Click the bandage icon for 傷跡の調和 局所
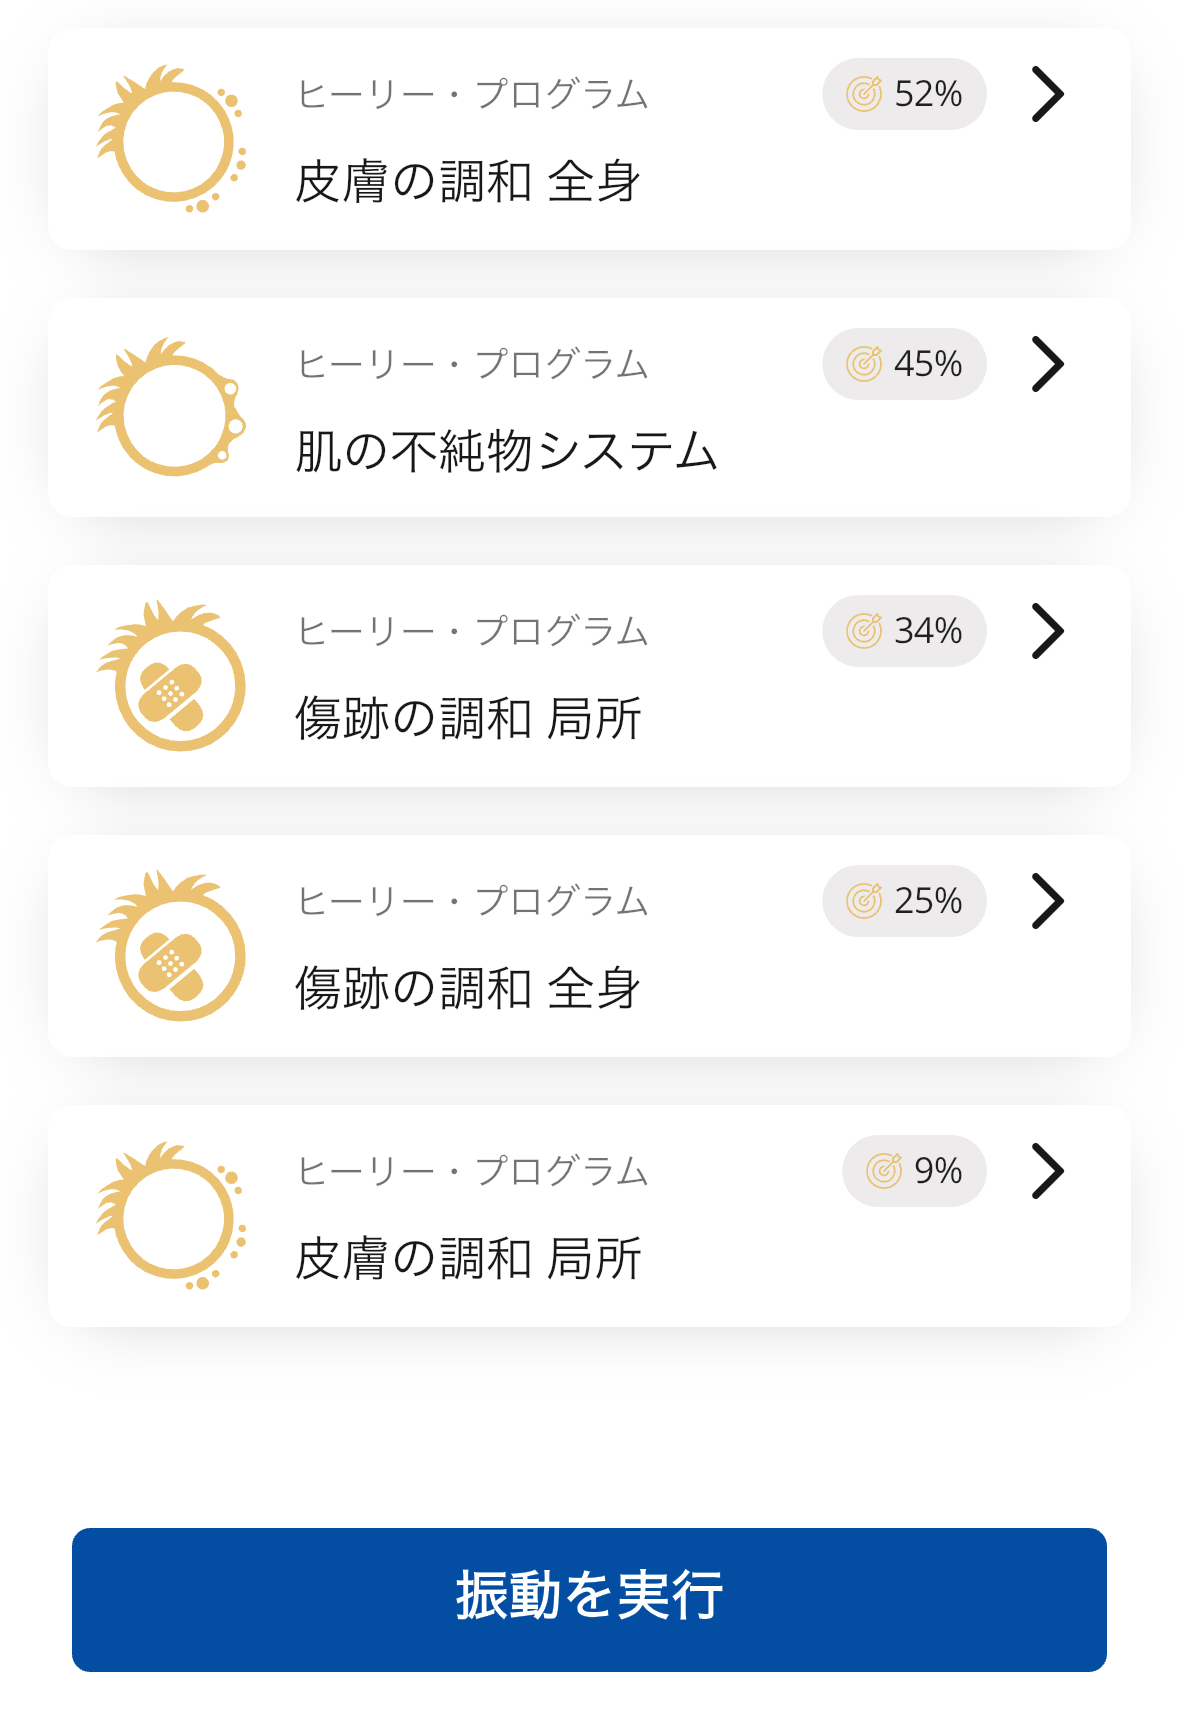This screenshot has height=1712, width=1179. pos(171,678)
